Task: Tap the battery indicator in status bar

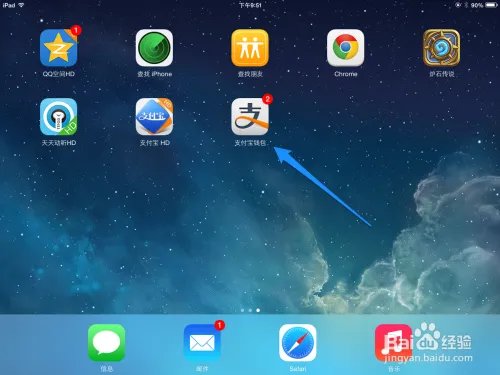Action: click(x=491, y=5)
